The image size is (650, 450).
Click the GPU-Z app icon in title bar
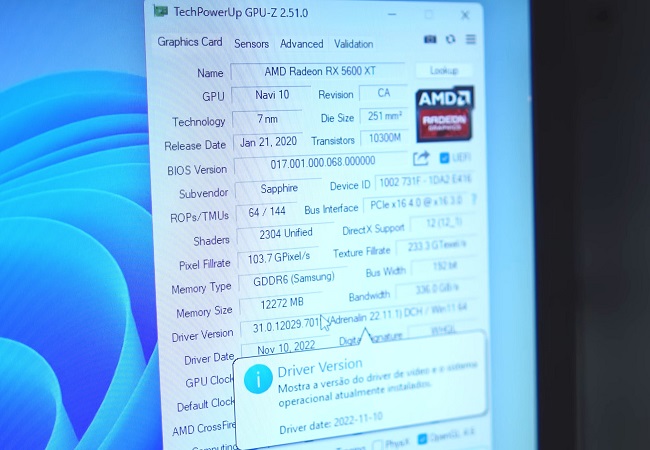pos(160,11)
